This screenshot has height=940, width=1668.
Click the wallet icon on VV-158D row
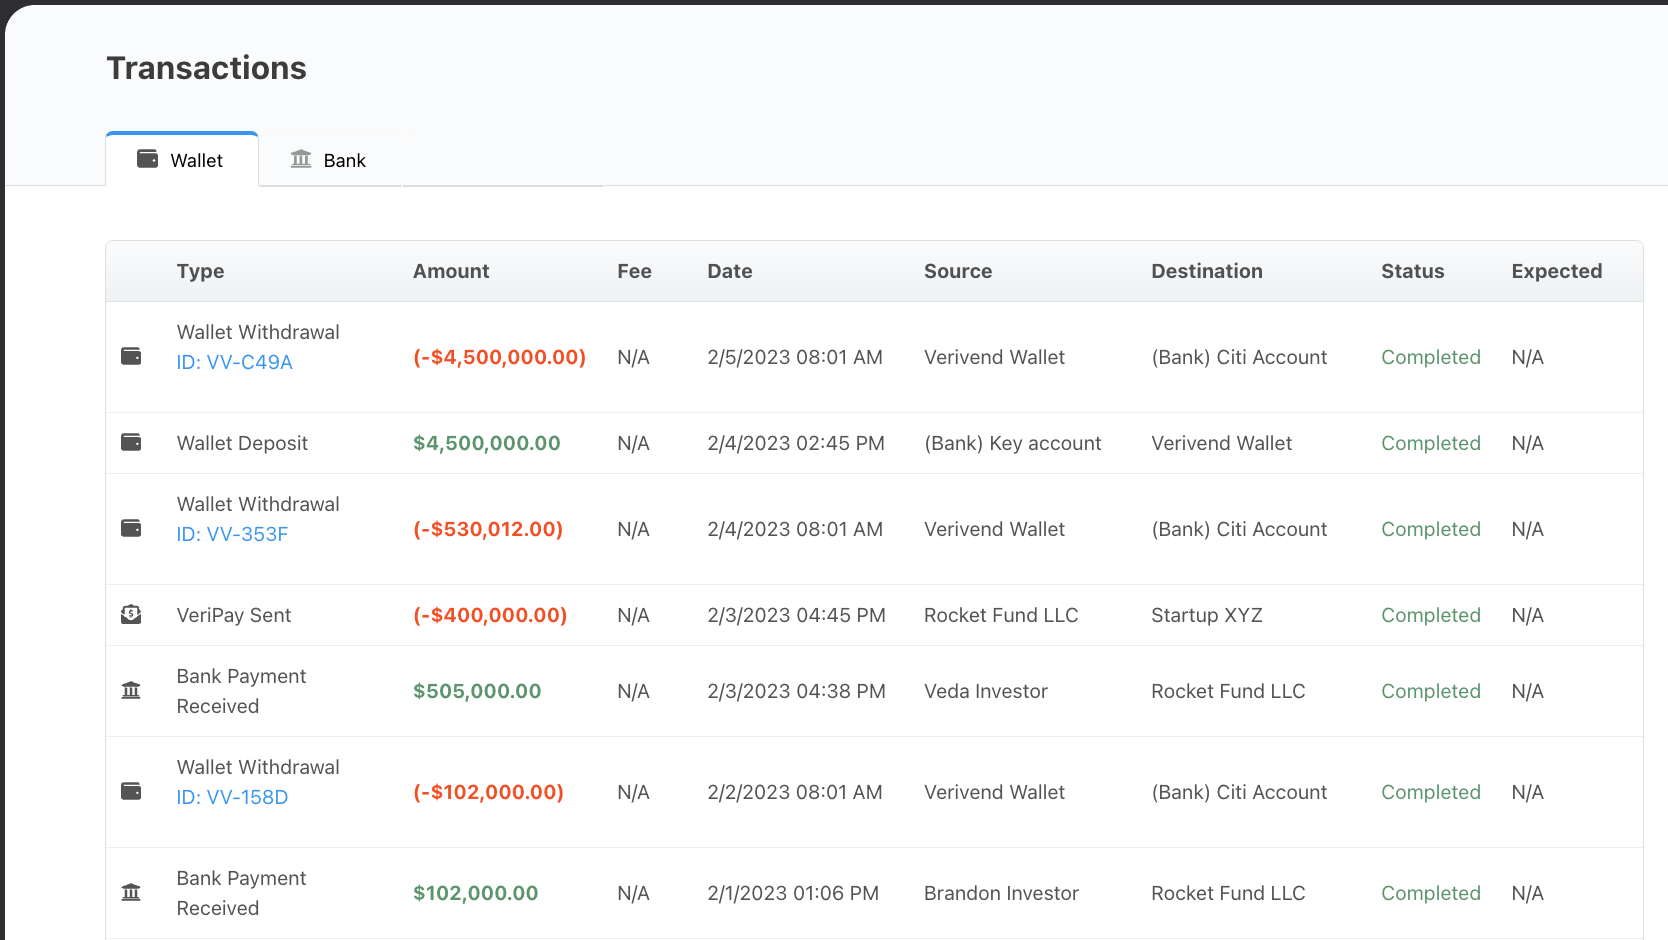click(x=131, y=791)
